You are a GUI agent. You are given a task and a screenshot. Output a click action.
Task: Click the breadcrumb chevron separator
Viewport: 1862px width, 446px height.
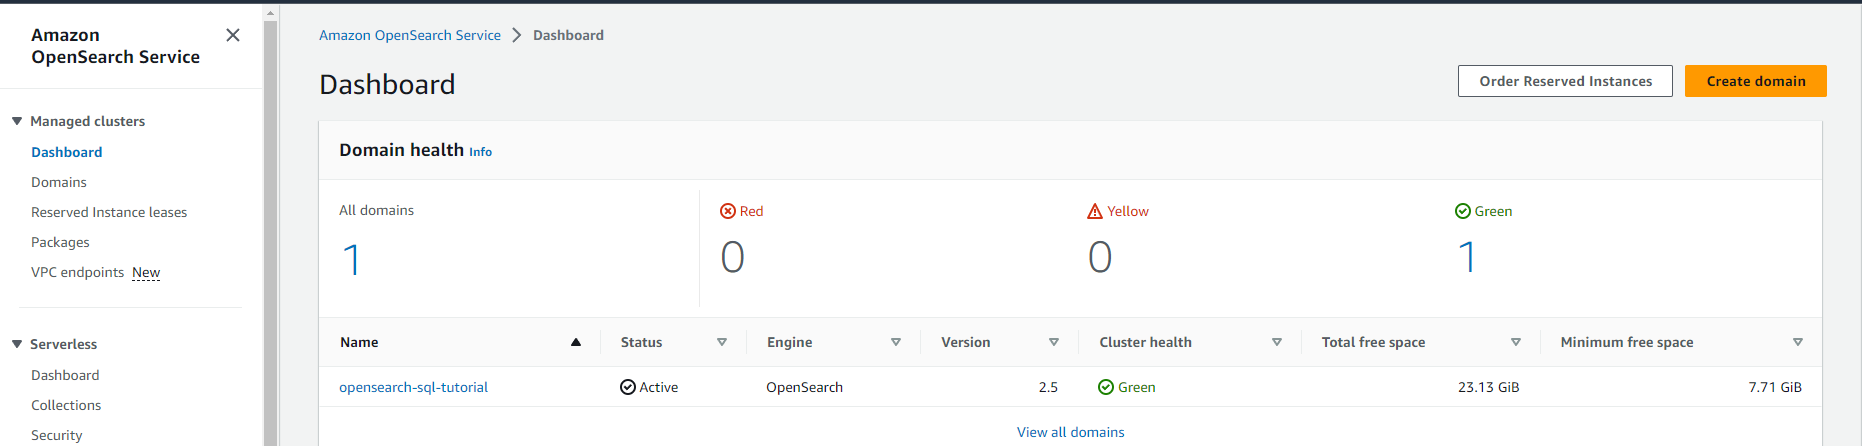point(517,35)
